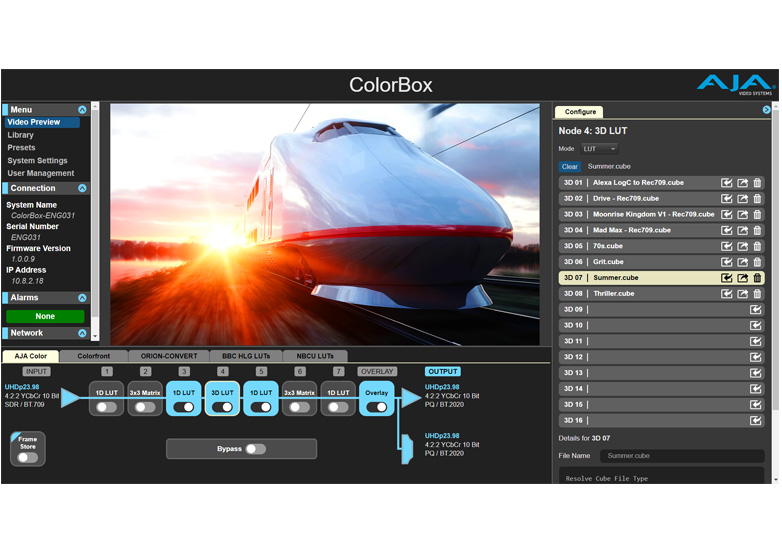Click the green None alarm indicator

[45, 316]
